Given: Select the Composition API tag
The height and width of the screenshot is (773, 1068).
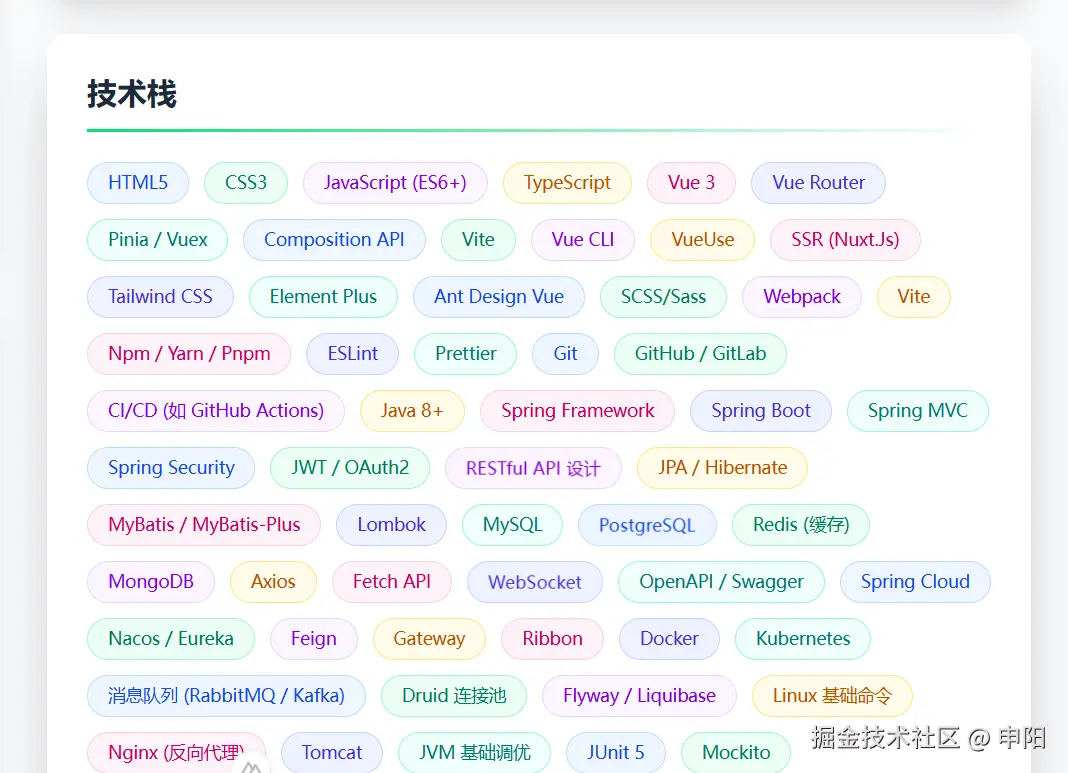Looking at the screenshot, I should click(x=334, y=240).
